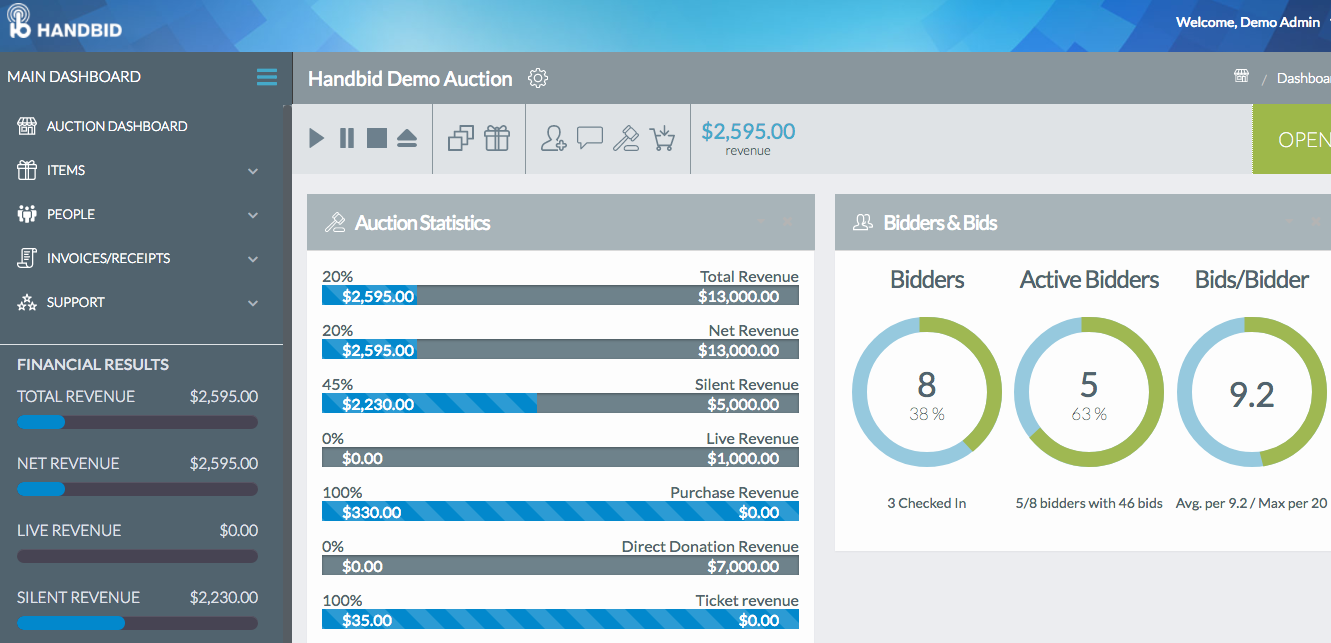
Task: Click the $2,595.00 revenue figure in toolbar
Action: [x=748, y=131]
